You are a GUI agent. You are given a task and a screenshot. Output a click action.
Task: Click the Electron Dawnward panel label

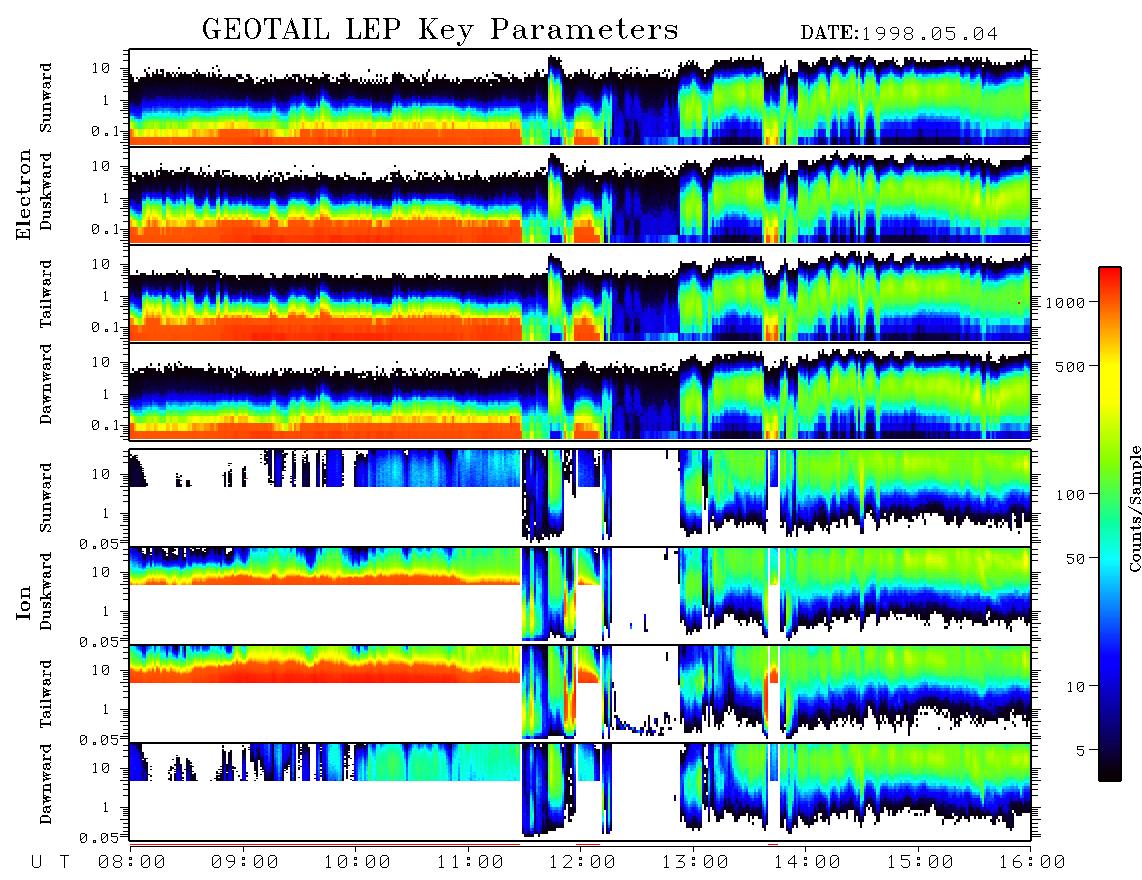(x=46, y=385)
